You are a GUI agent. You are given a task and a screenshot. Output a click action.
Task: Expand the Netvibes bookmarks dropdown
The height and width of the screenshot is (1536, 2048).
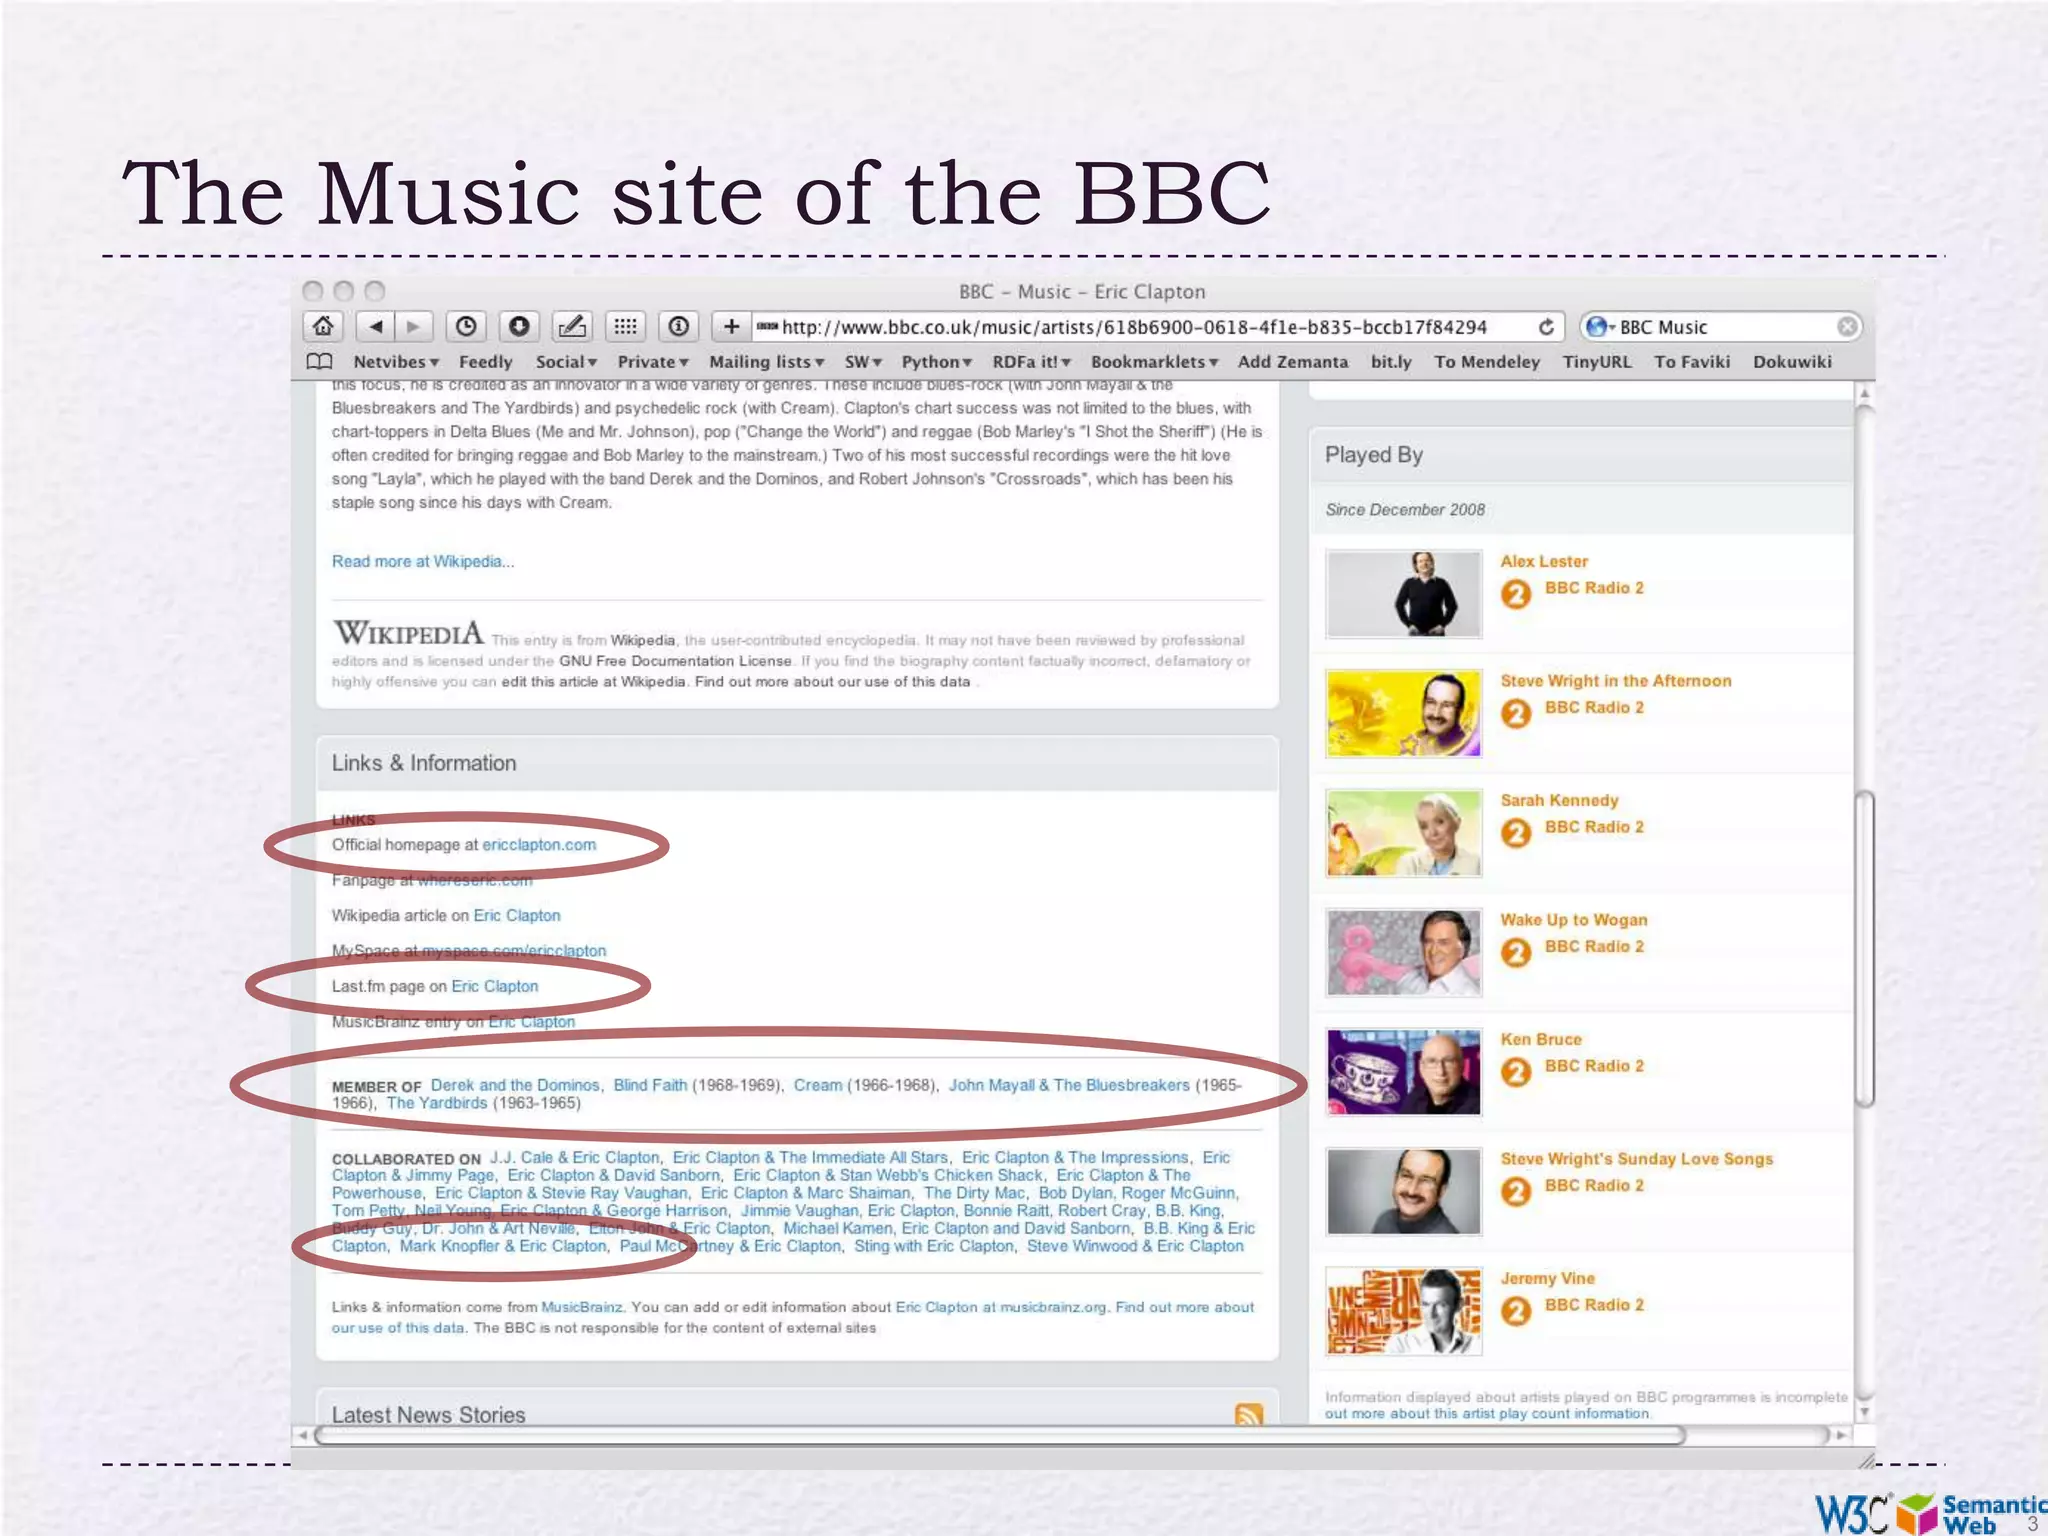click(x=396, y=362)
